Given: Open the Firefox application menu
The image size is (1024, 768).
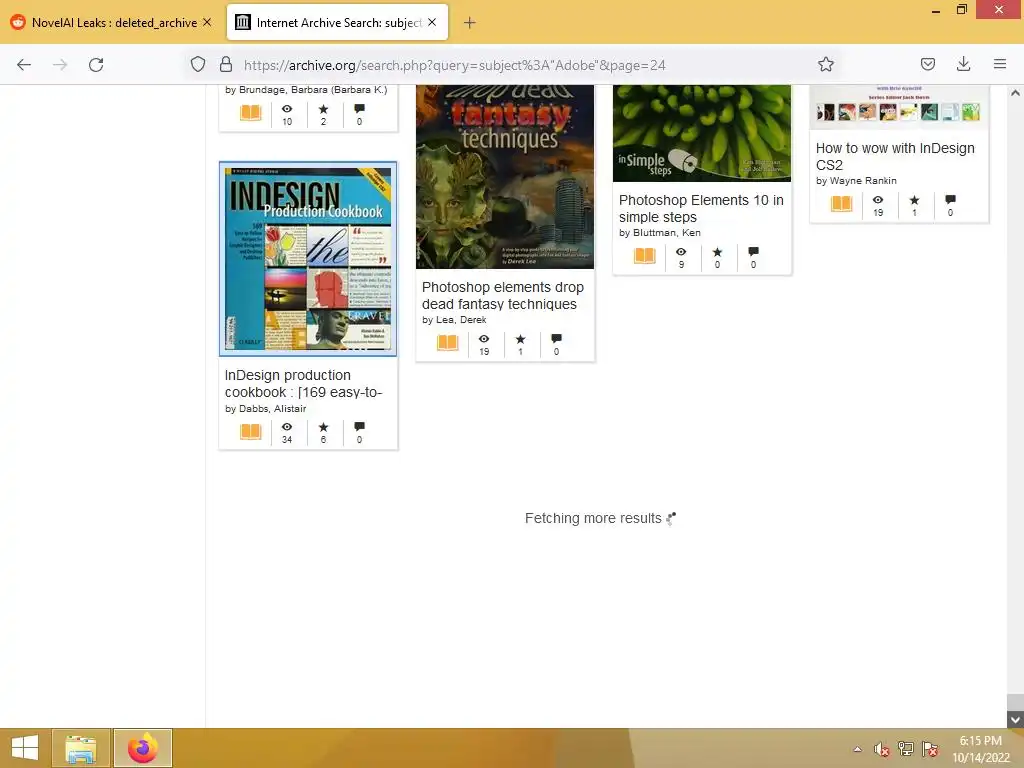Looking at the screenshot, I should click(999, 64).
